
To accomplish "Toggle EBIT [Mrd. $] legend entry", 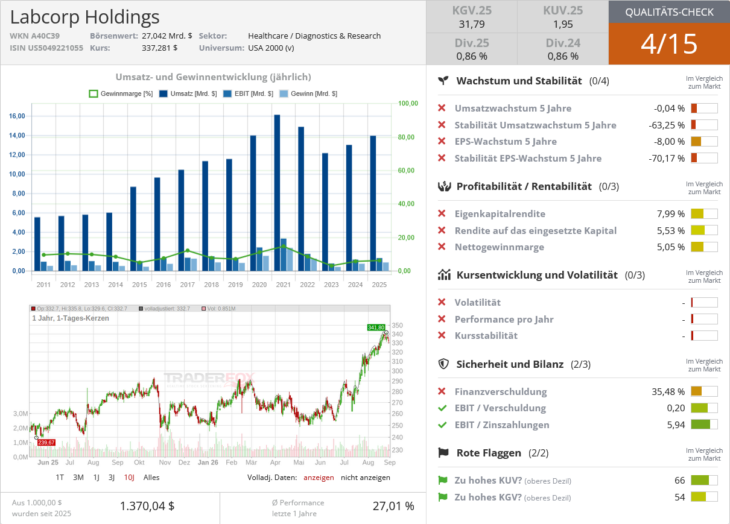I will tap(248, 94).
